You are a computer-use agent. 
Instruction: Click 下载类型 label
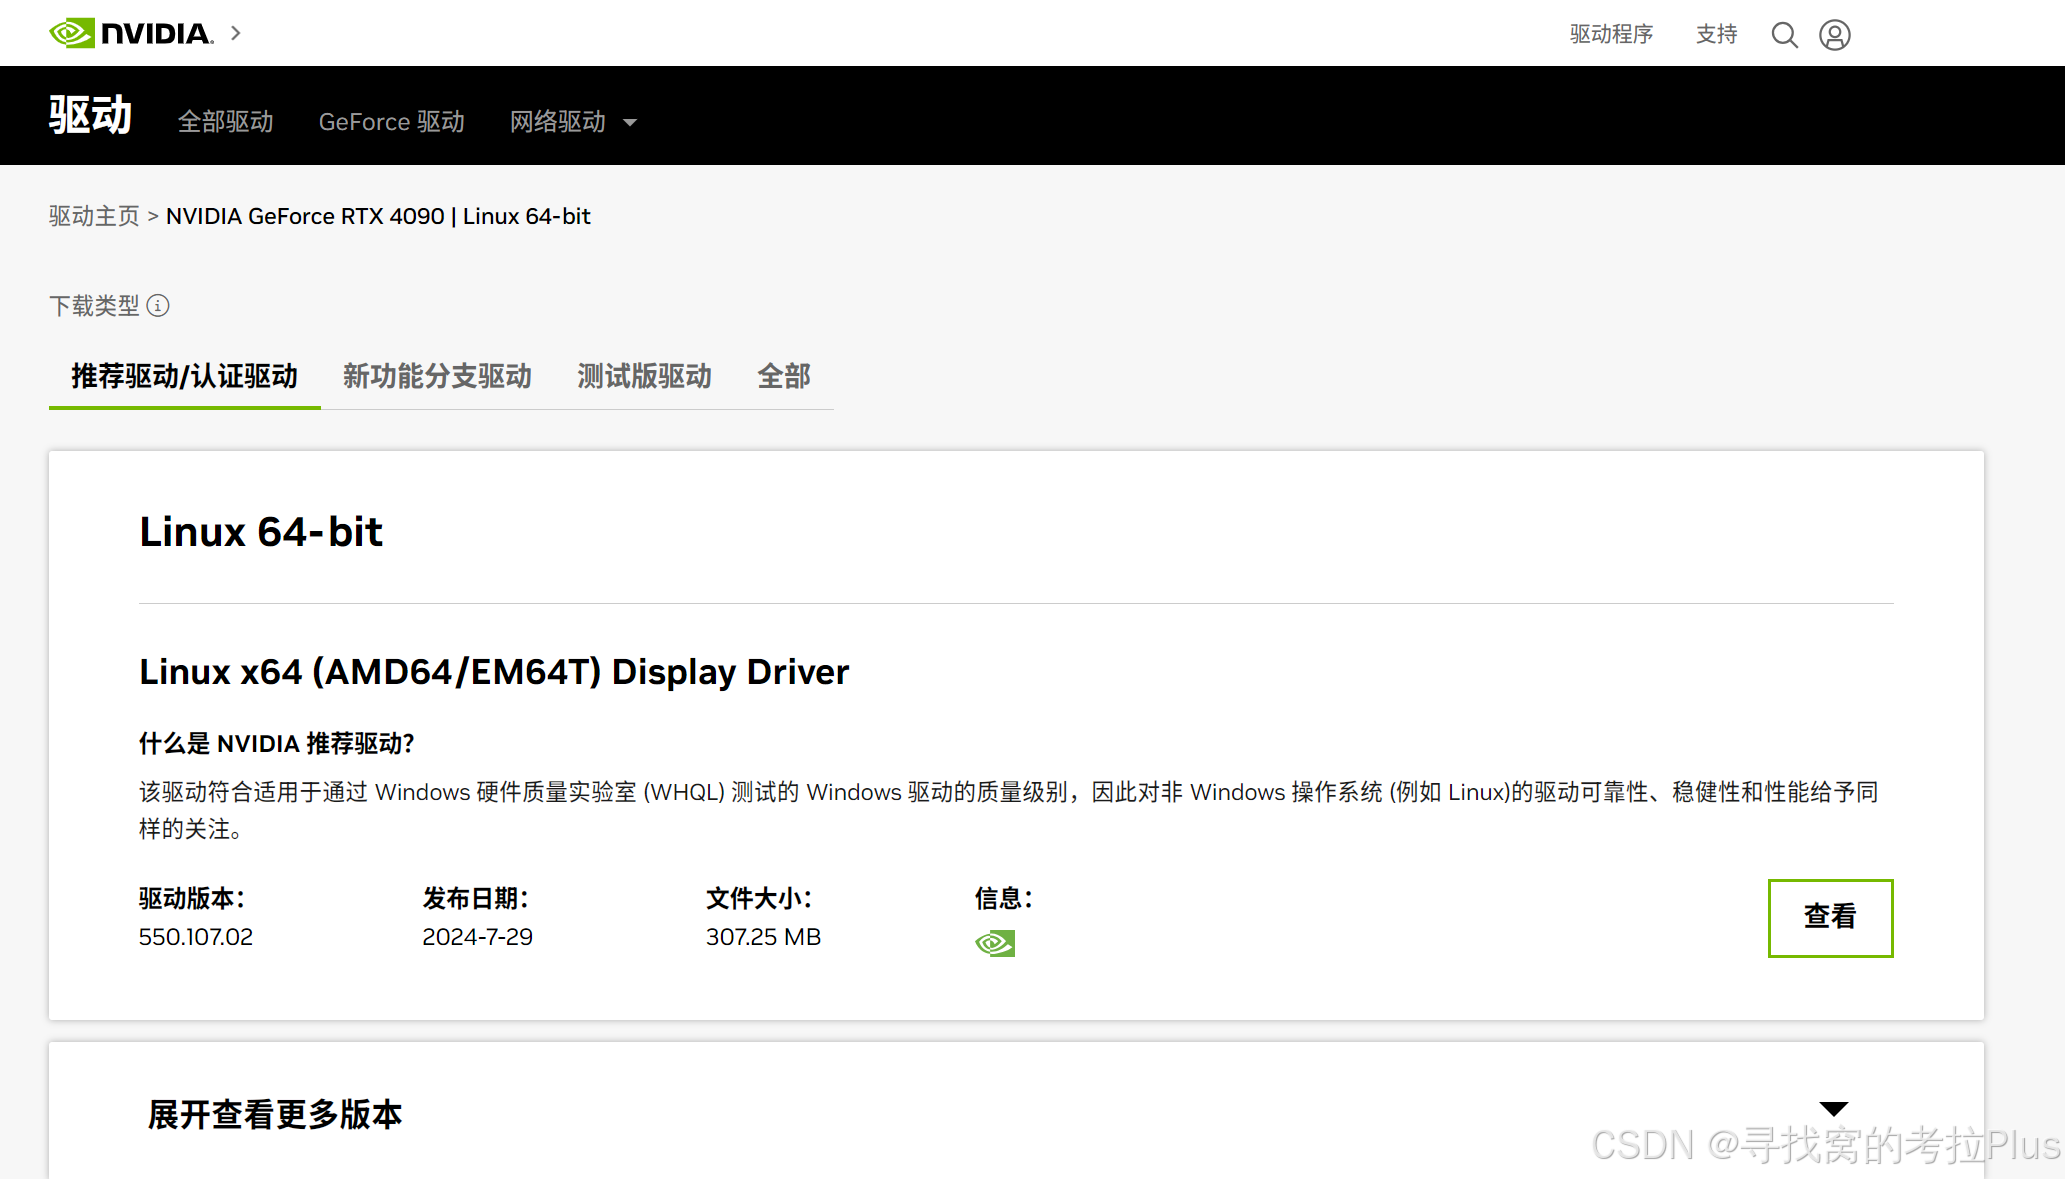(94, 305)
